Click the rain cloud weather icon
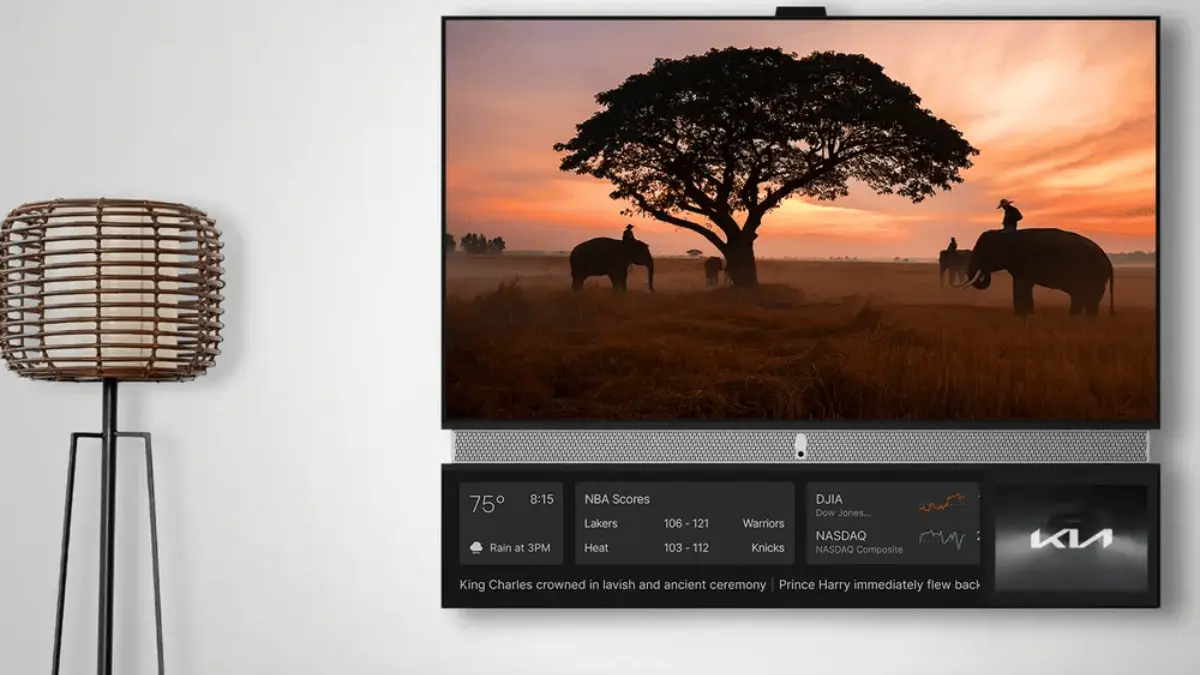 [x=475, y=548]
